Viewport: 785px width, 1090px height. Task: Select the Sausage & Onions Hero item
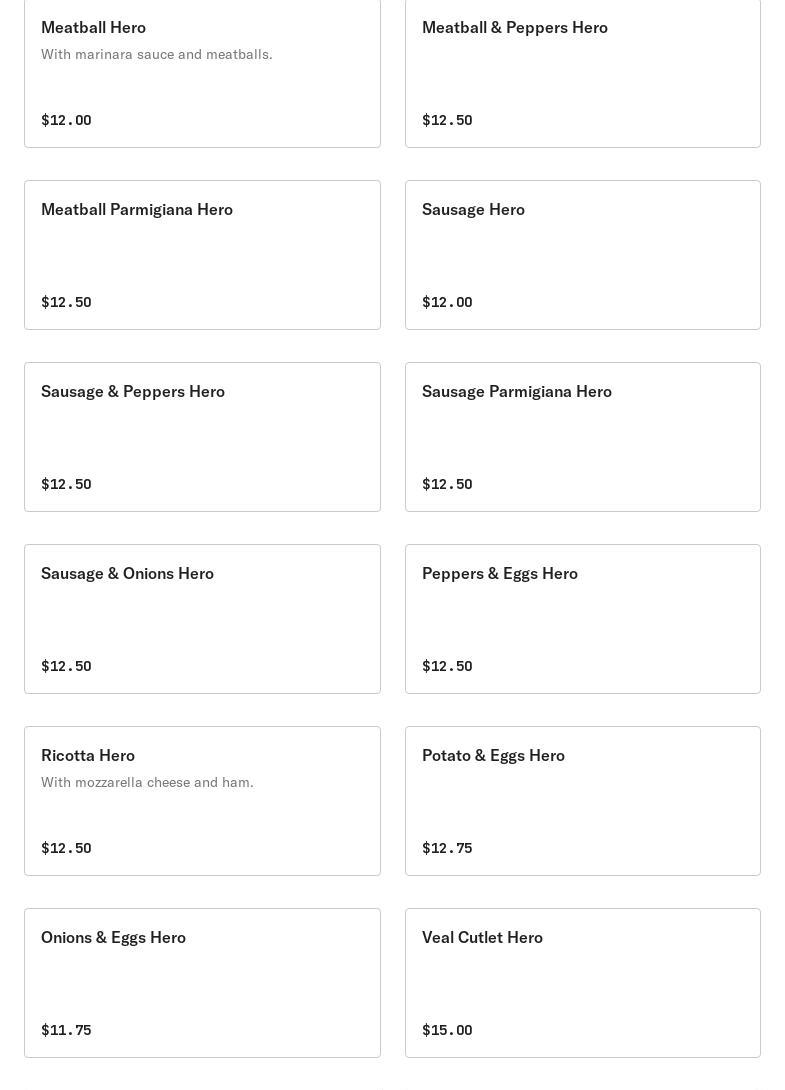tap(127, 573)
